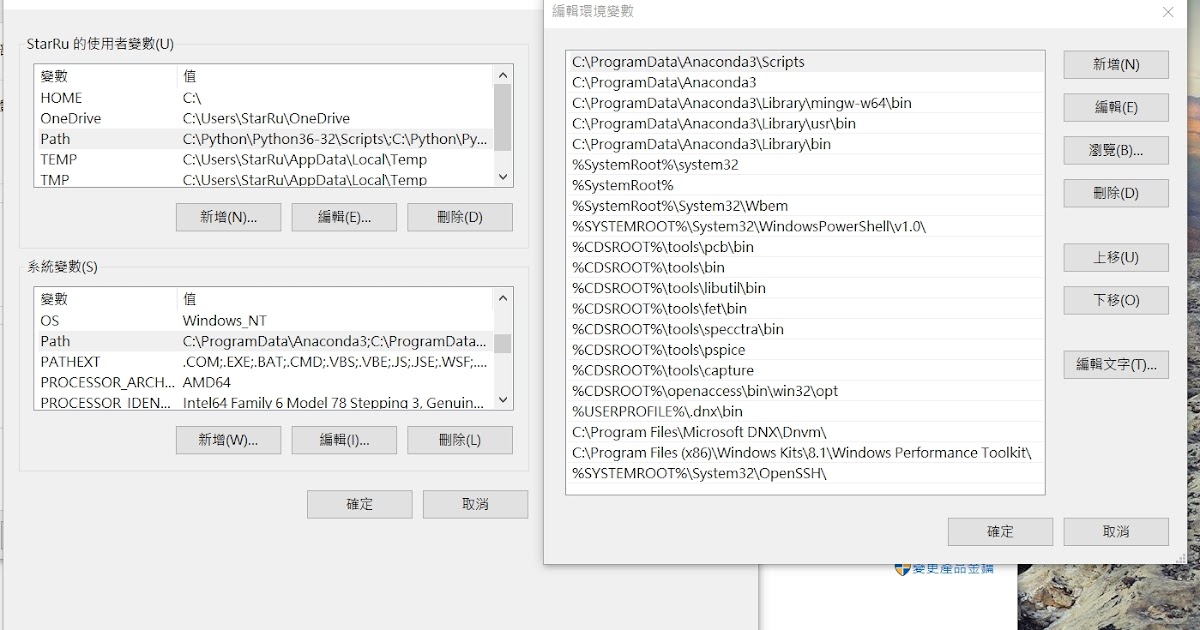Move entry up with 上移(U)
Viewport: 1200px width, 630px height.
[1116, 257]
